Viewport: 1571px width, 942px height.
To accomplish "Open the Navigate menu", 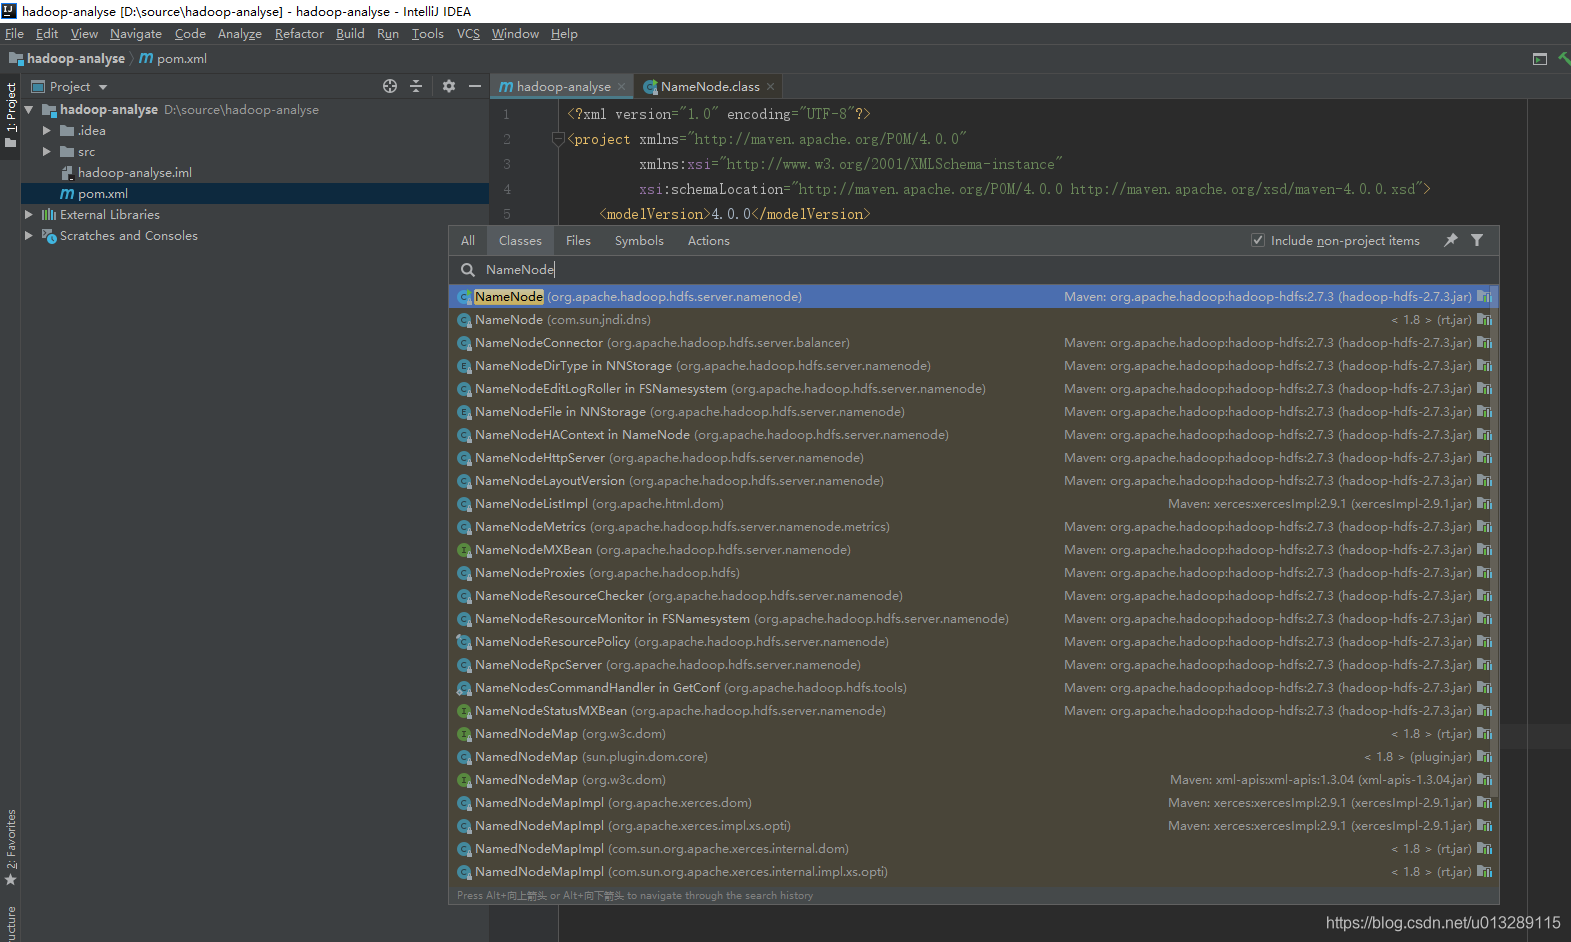I will coord(136,34).
